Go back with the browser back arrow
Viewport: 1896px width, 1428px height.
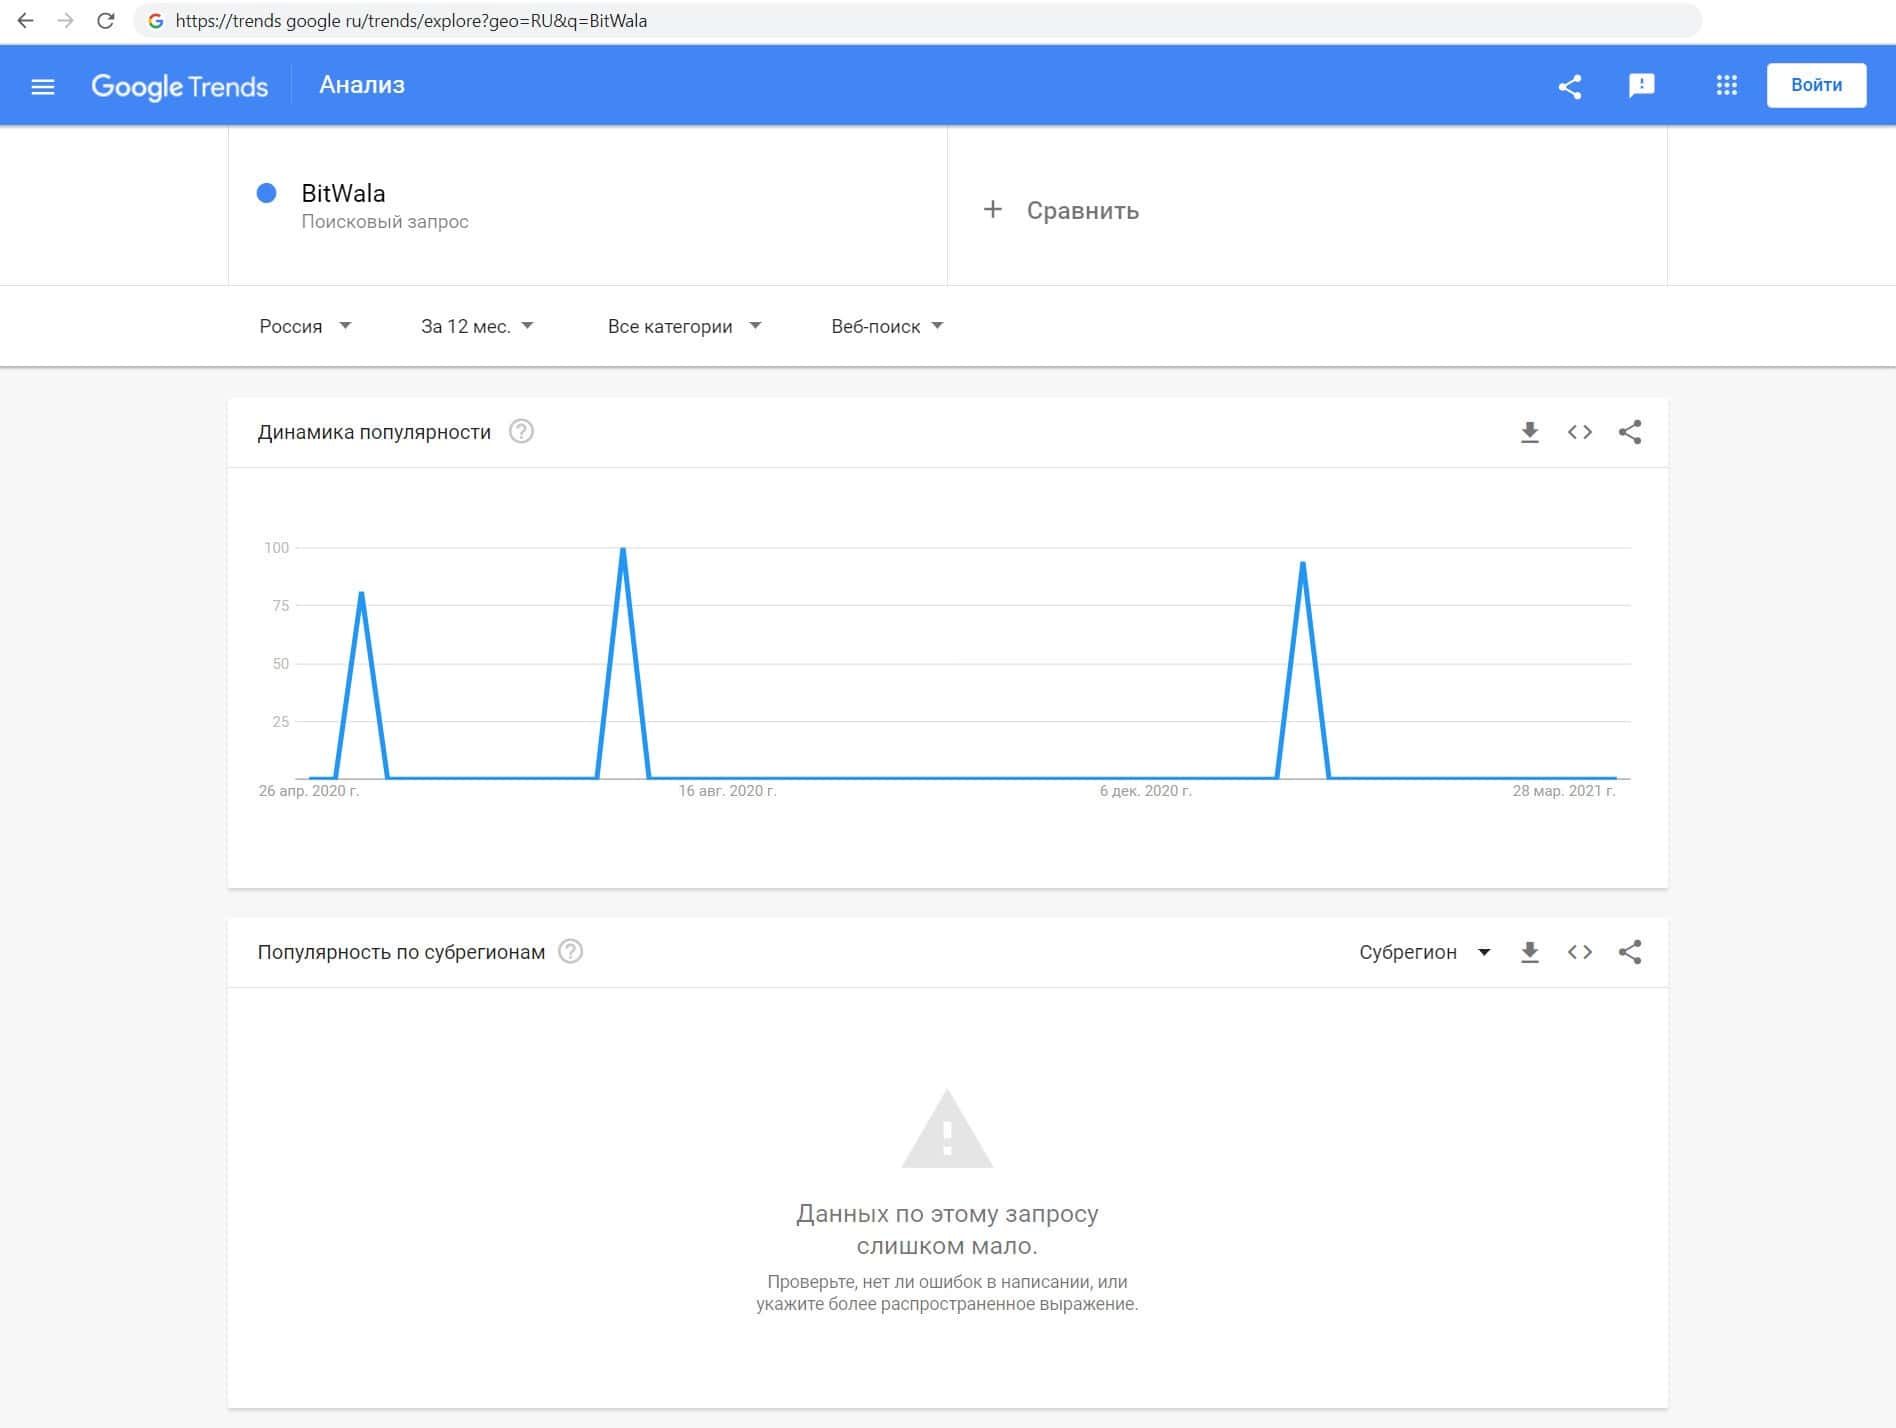[x=26, y=20]
